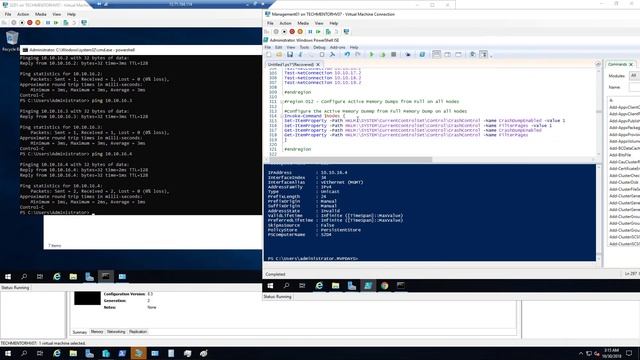
Task: Click Stop Operation square in ISE toolbar
Action: [x=393, y=54]
